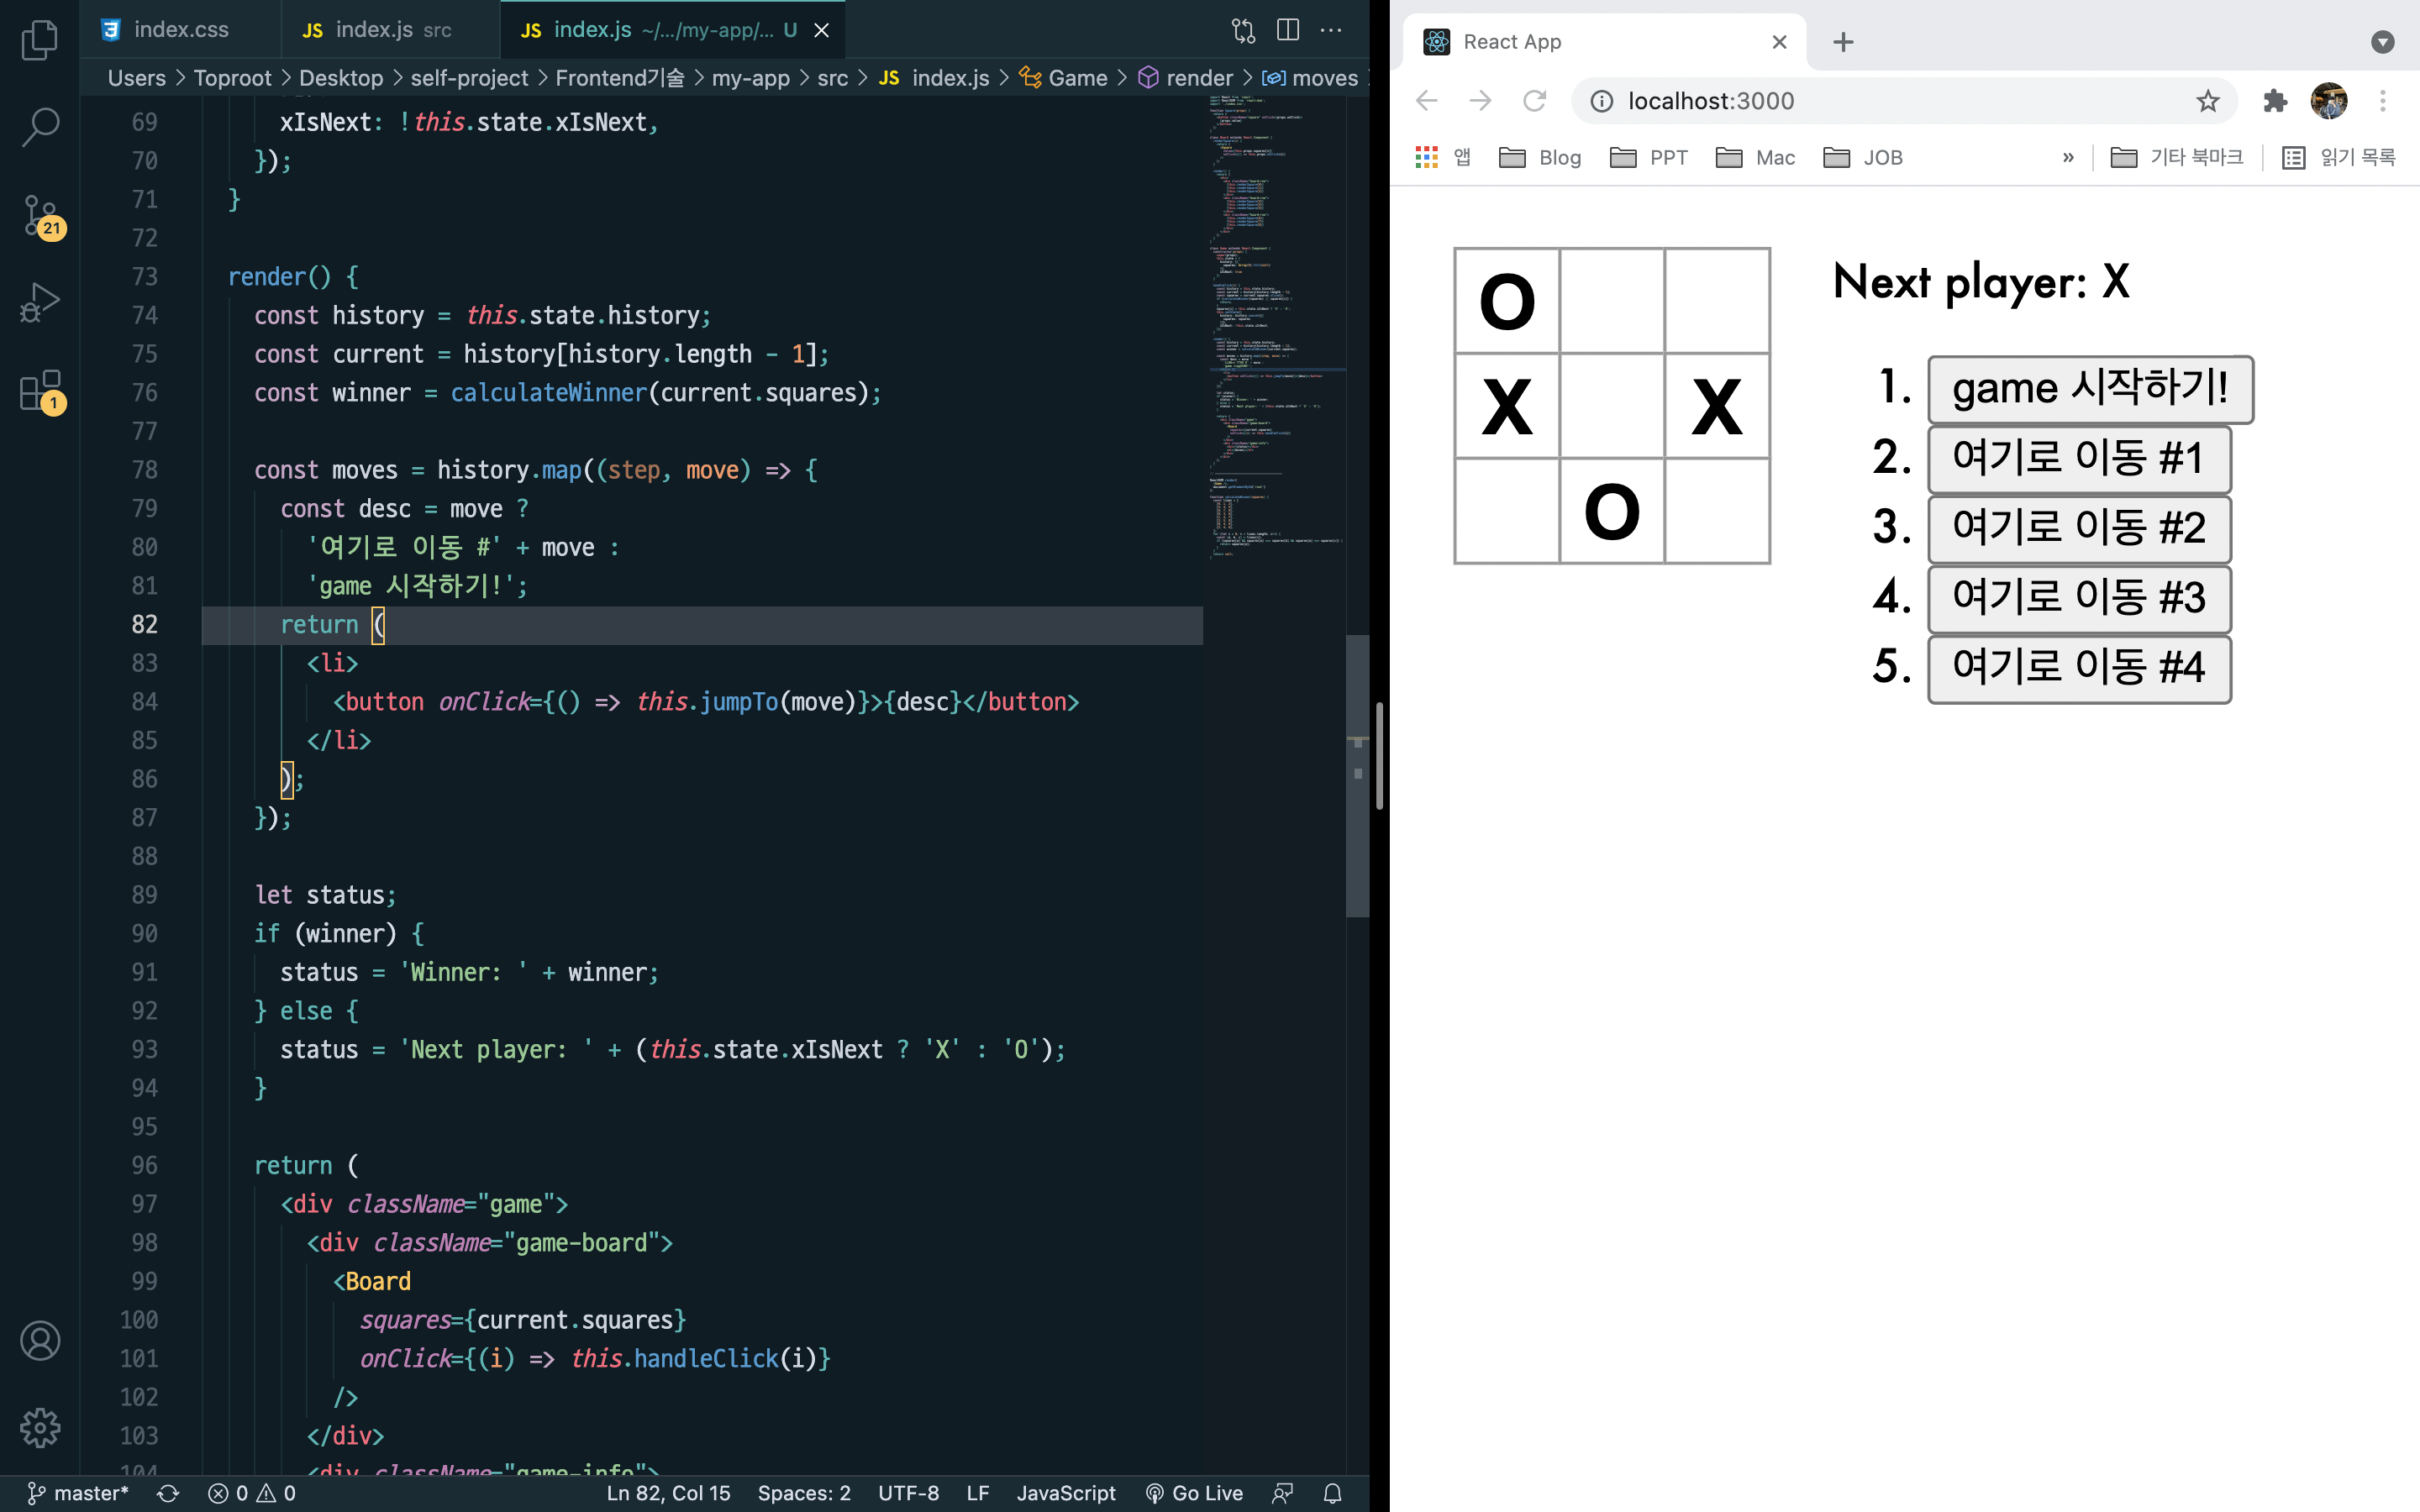Toggle Go Live server in status bar
This screenshot has height=1512, width=2420.
pos(1195,1493)
